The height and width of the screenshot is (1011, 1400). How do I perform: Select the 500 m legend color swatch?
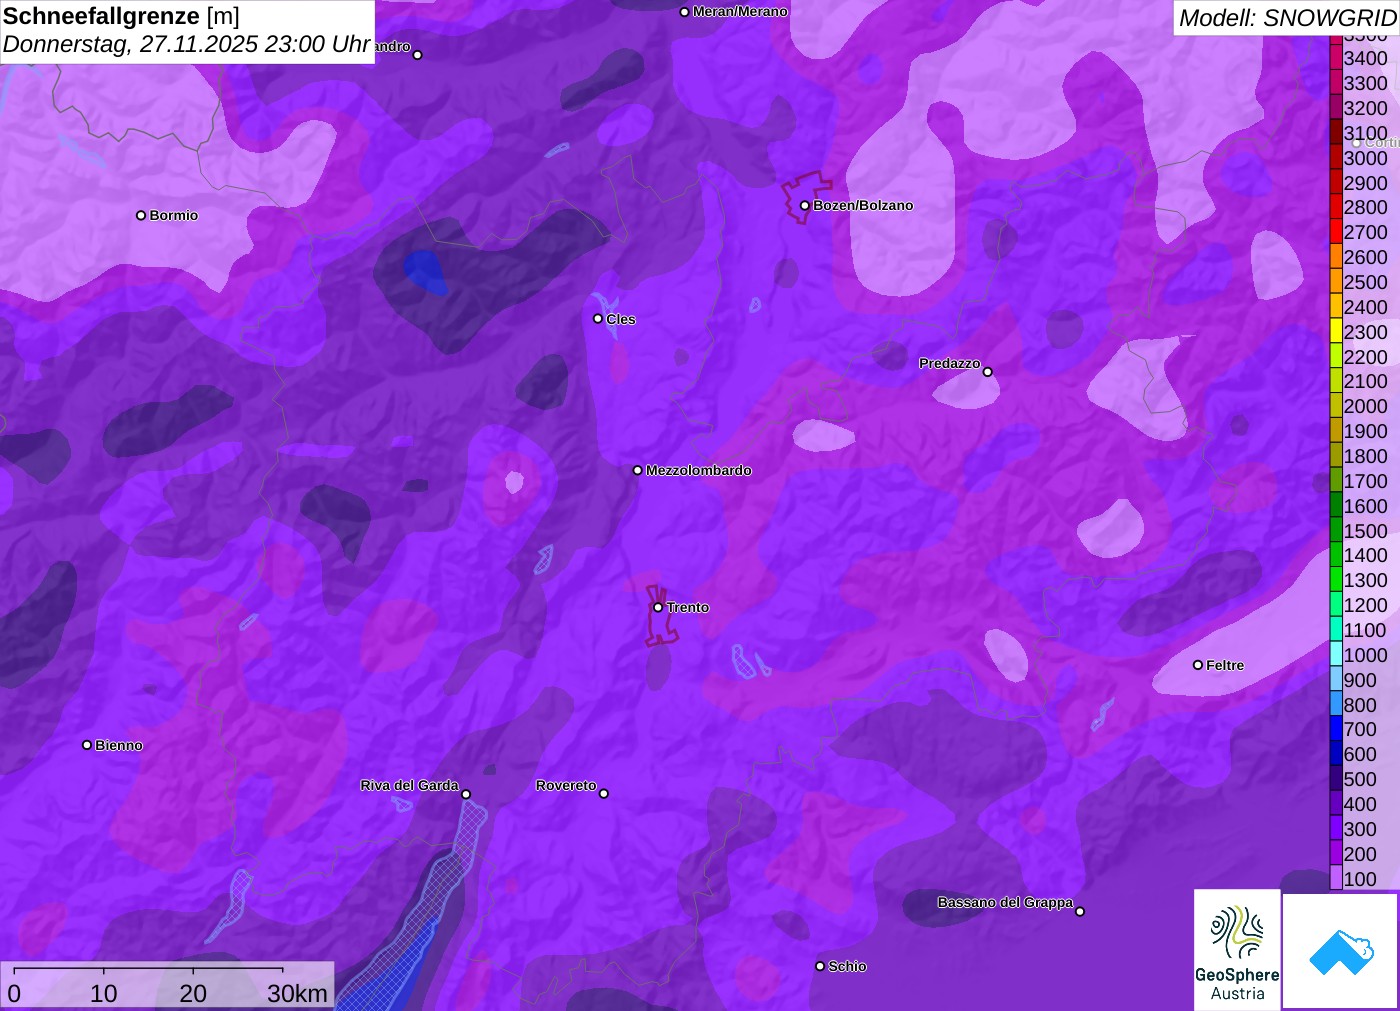pyautogui.click(x=1336, y=779)
